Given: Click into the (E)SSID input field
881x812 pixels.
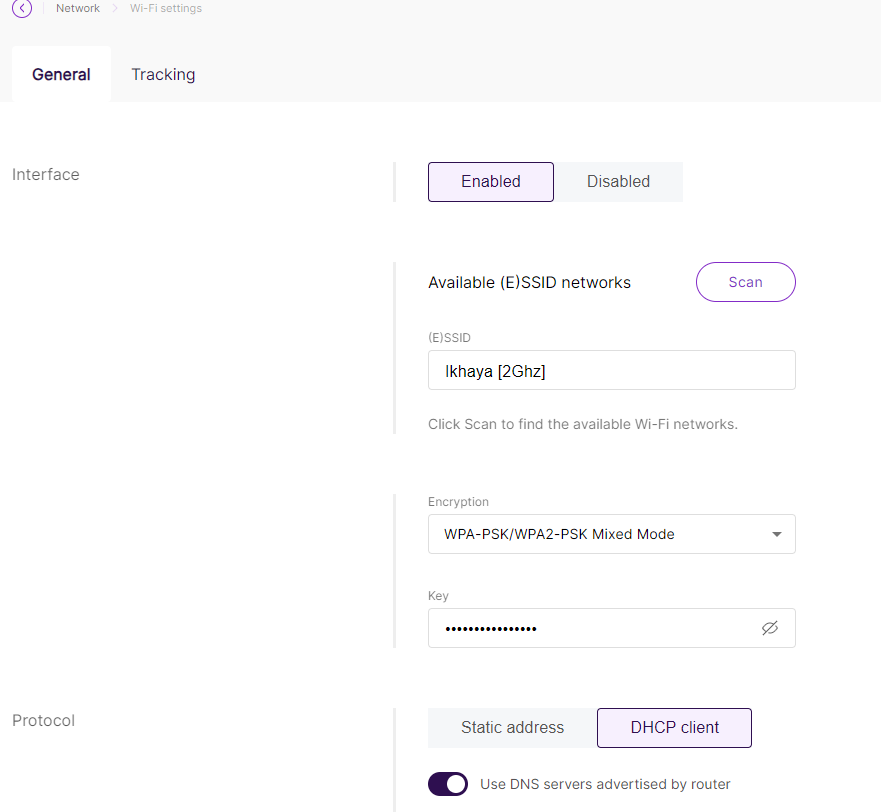Looking at the screenshot, I should point(611,370).
